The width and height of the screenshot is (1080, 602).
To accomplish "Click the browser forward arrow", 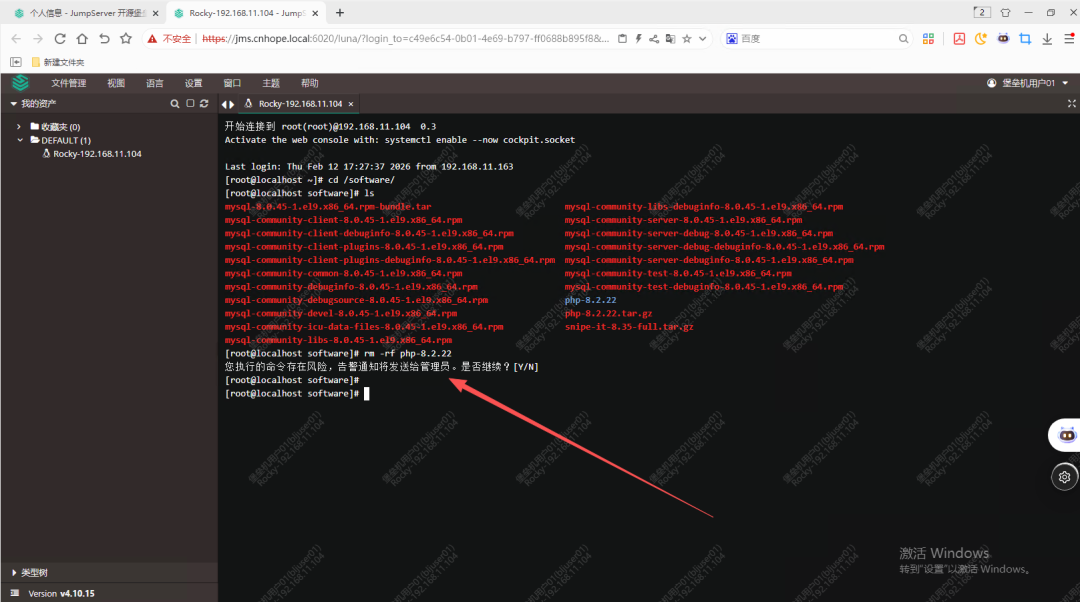I will [x=38, y=39].
